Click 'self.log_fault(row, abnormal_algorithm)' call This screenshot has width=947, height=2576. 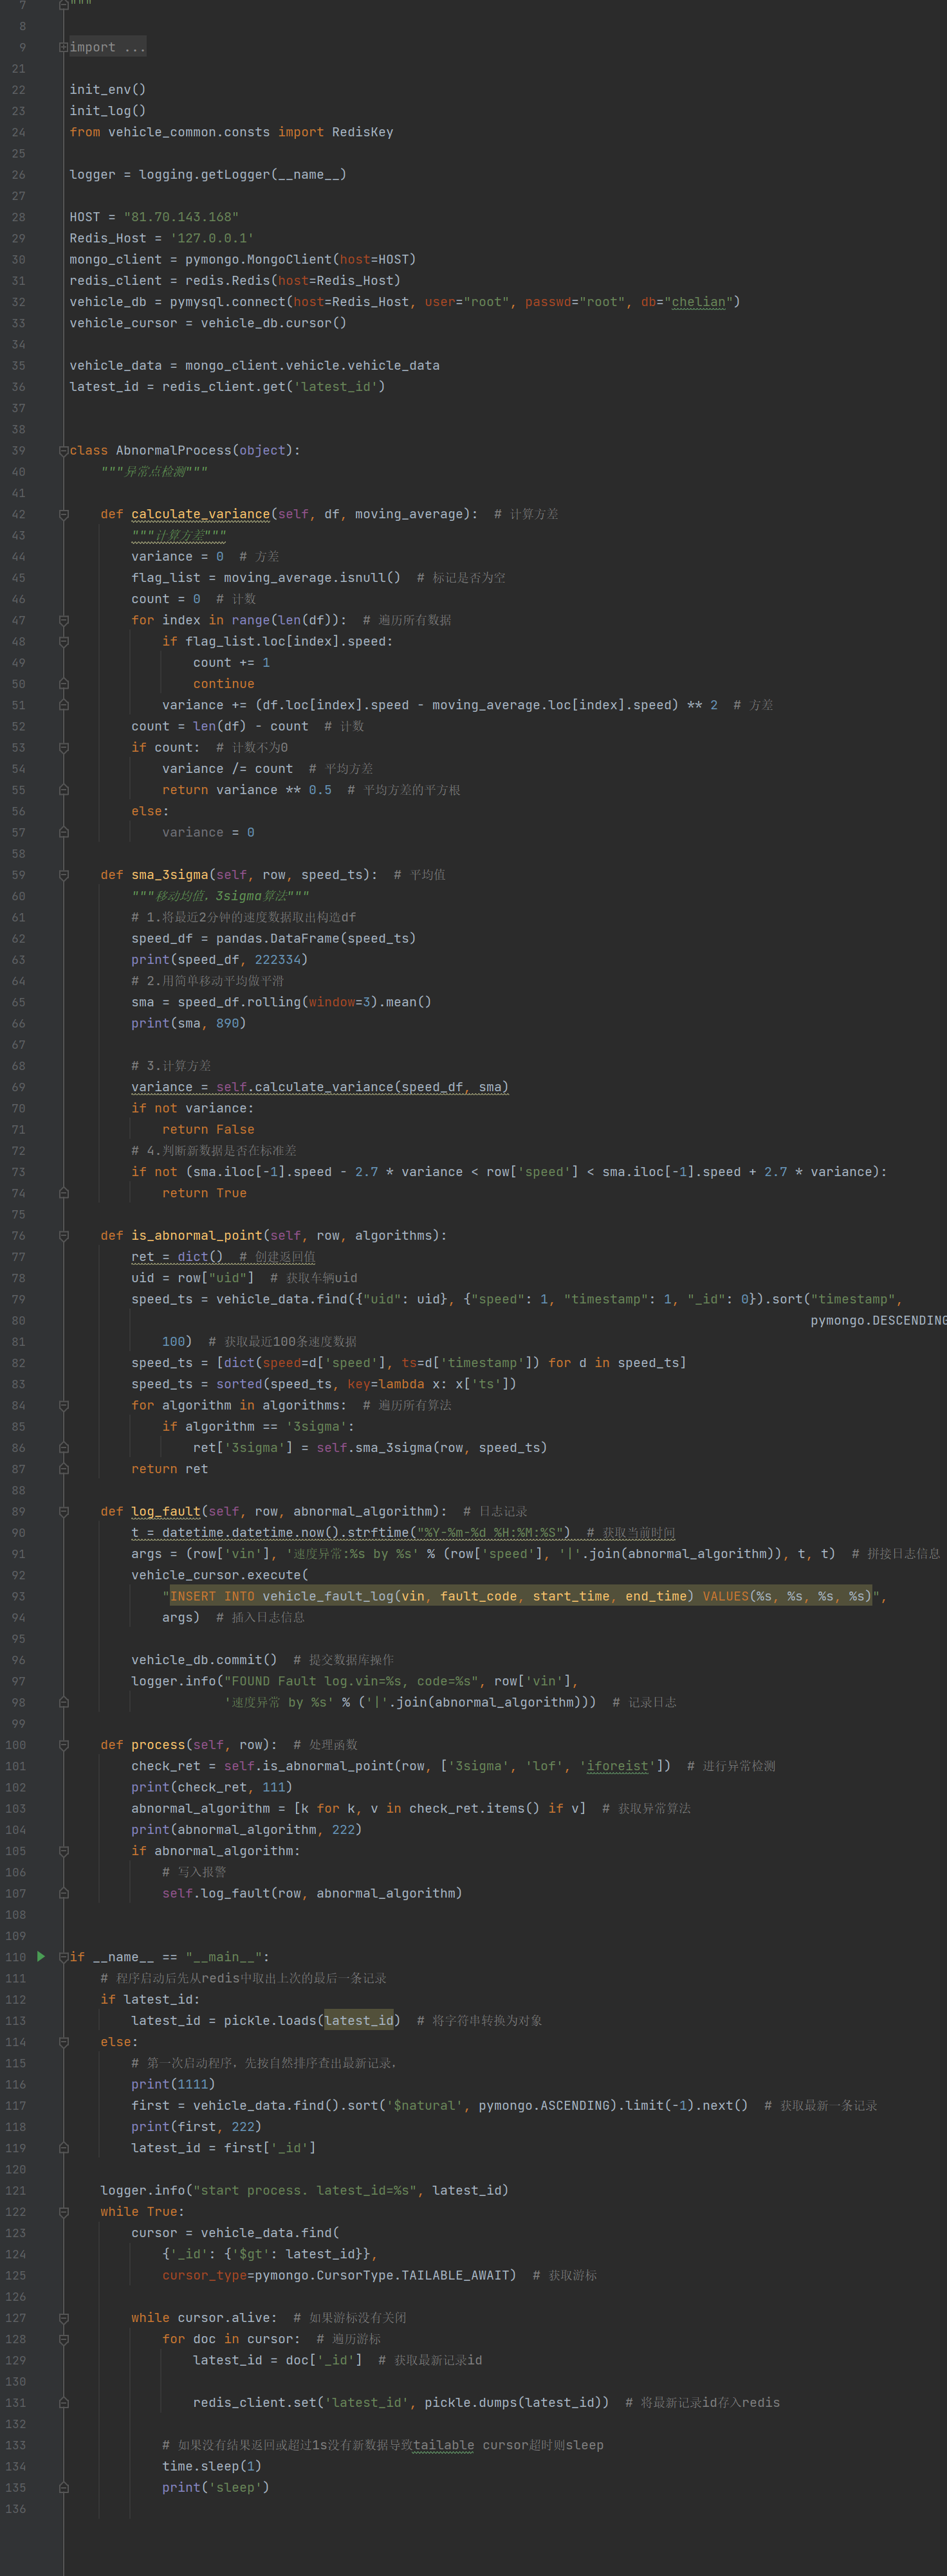pos(312,1894)
